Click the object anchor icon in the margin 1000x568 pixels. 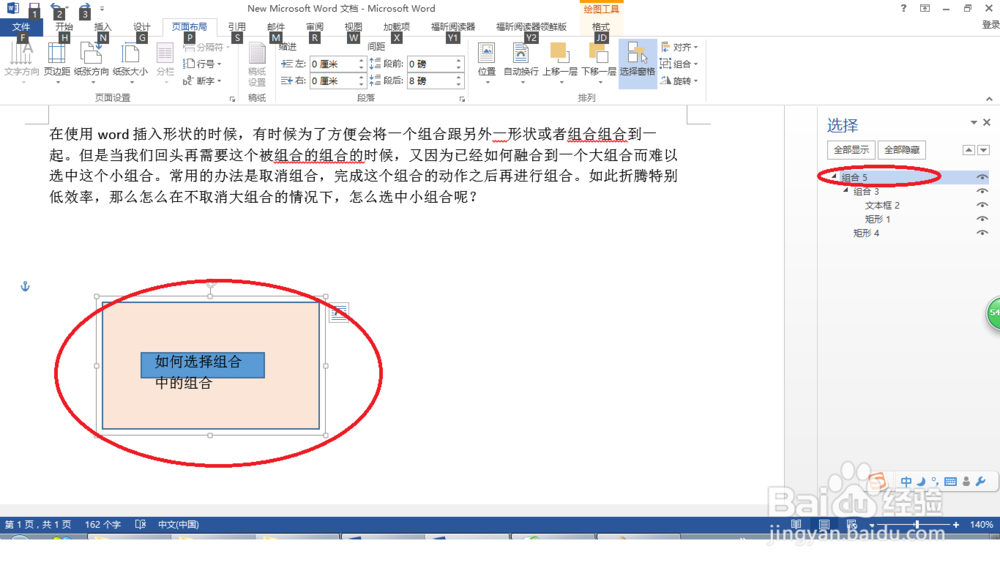click(26, 286)
